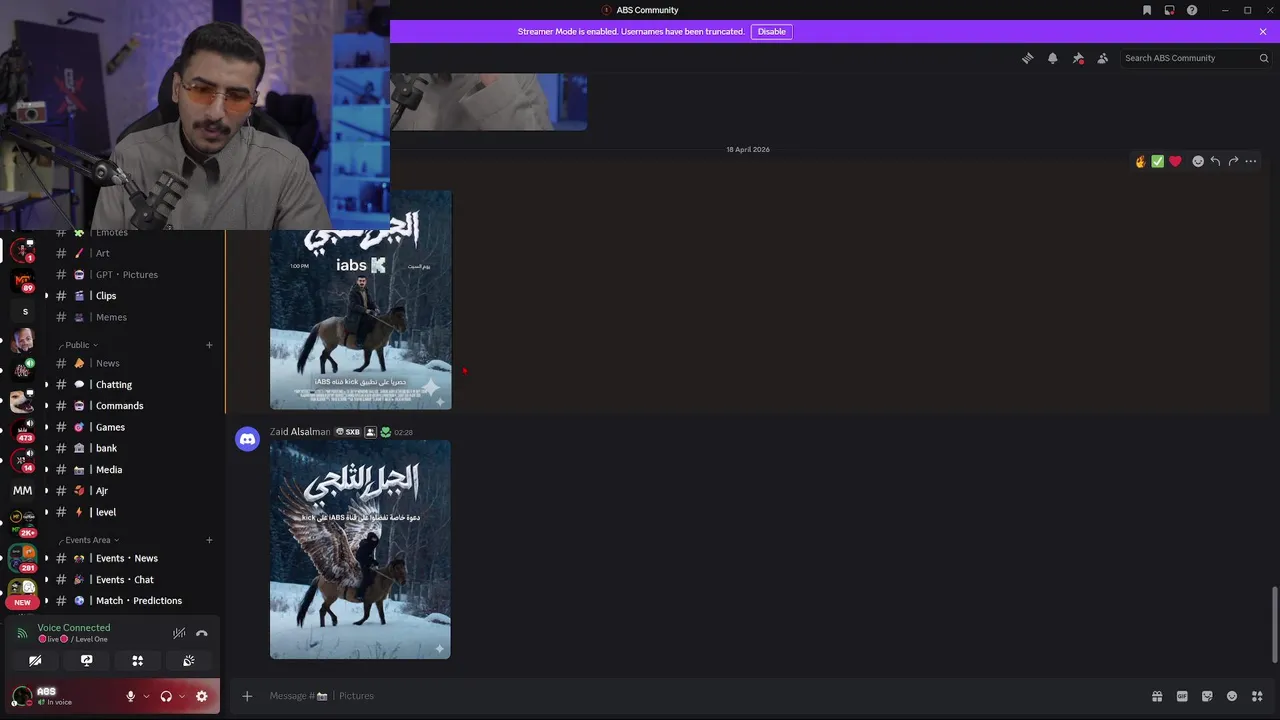Forward the hovered message
Screen dimensions: 1280x720
(1233, 161)
